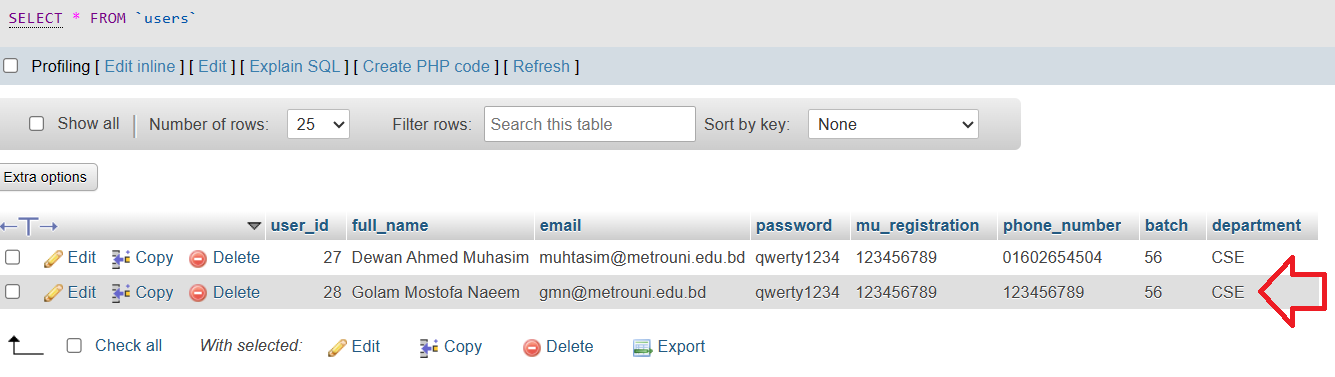
Task: Click the Extra options button
Action: coord(45,177)
